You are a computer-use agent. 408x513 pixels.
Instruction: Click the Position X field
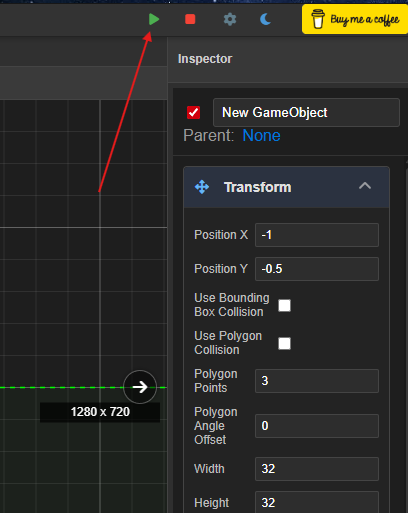coord(317,235)
